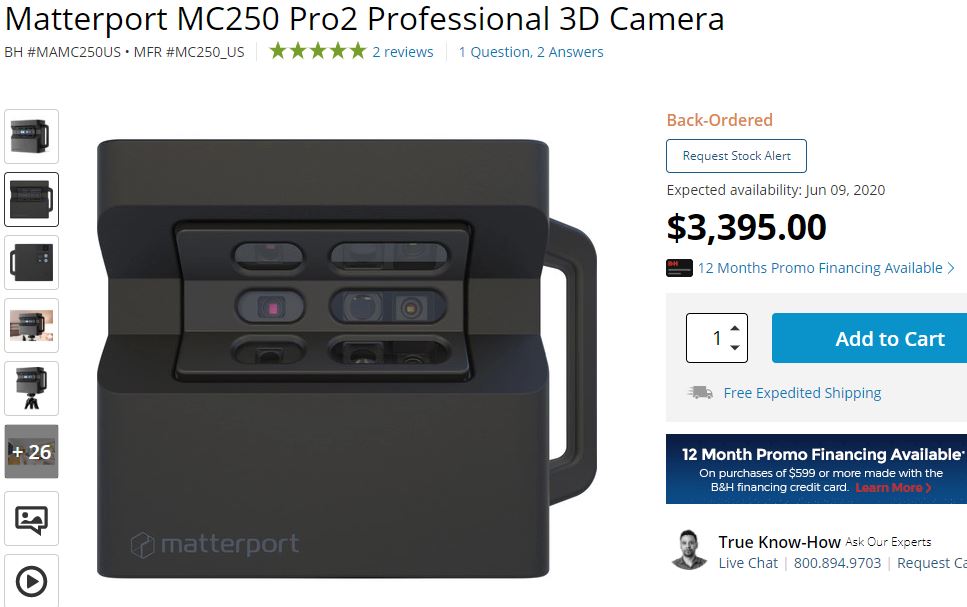This screenshot has width=967, height=607.
Task: Click the matterport logo on the camera image
Action: coord(215,544)
